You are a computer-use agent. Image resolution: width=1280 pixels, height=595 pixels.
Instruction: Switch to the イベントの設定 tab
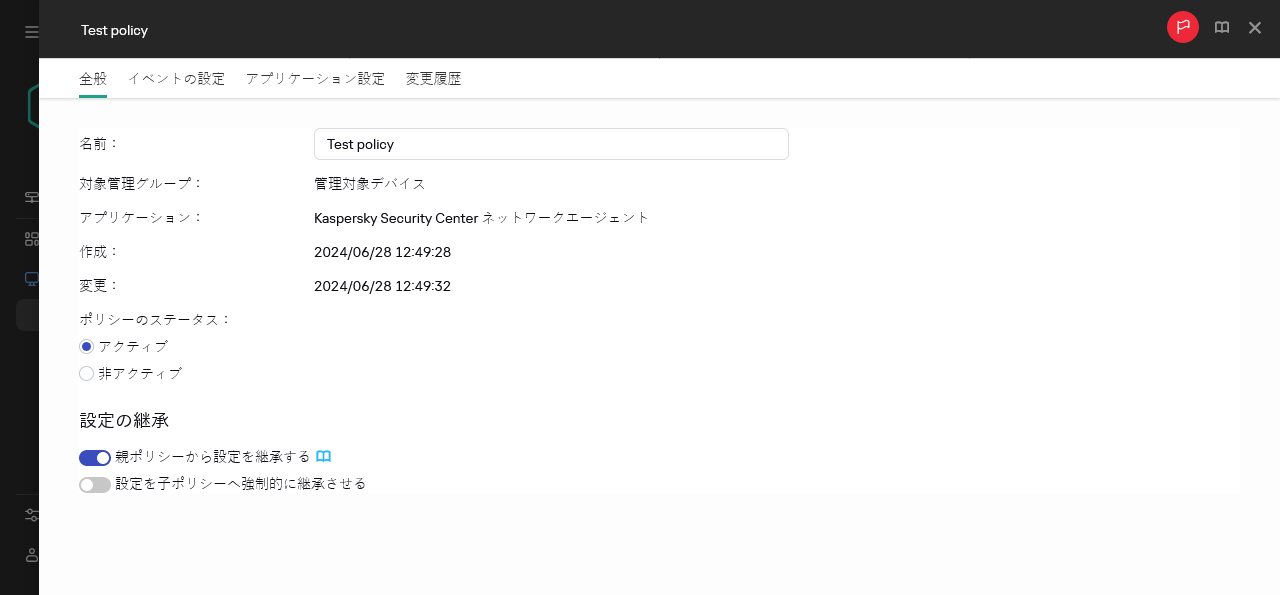coord(176,78)
